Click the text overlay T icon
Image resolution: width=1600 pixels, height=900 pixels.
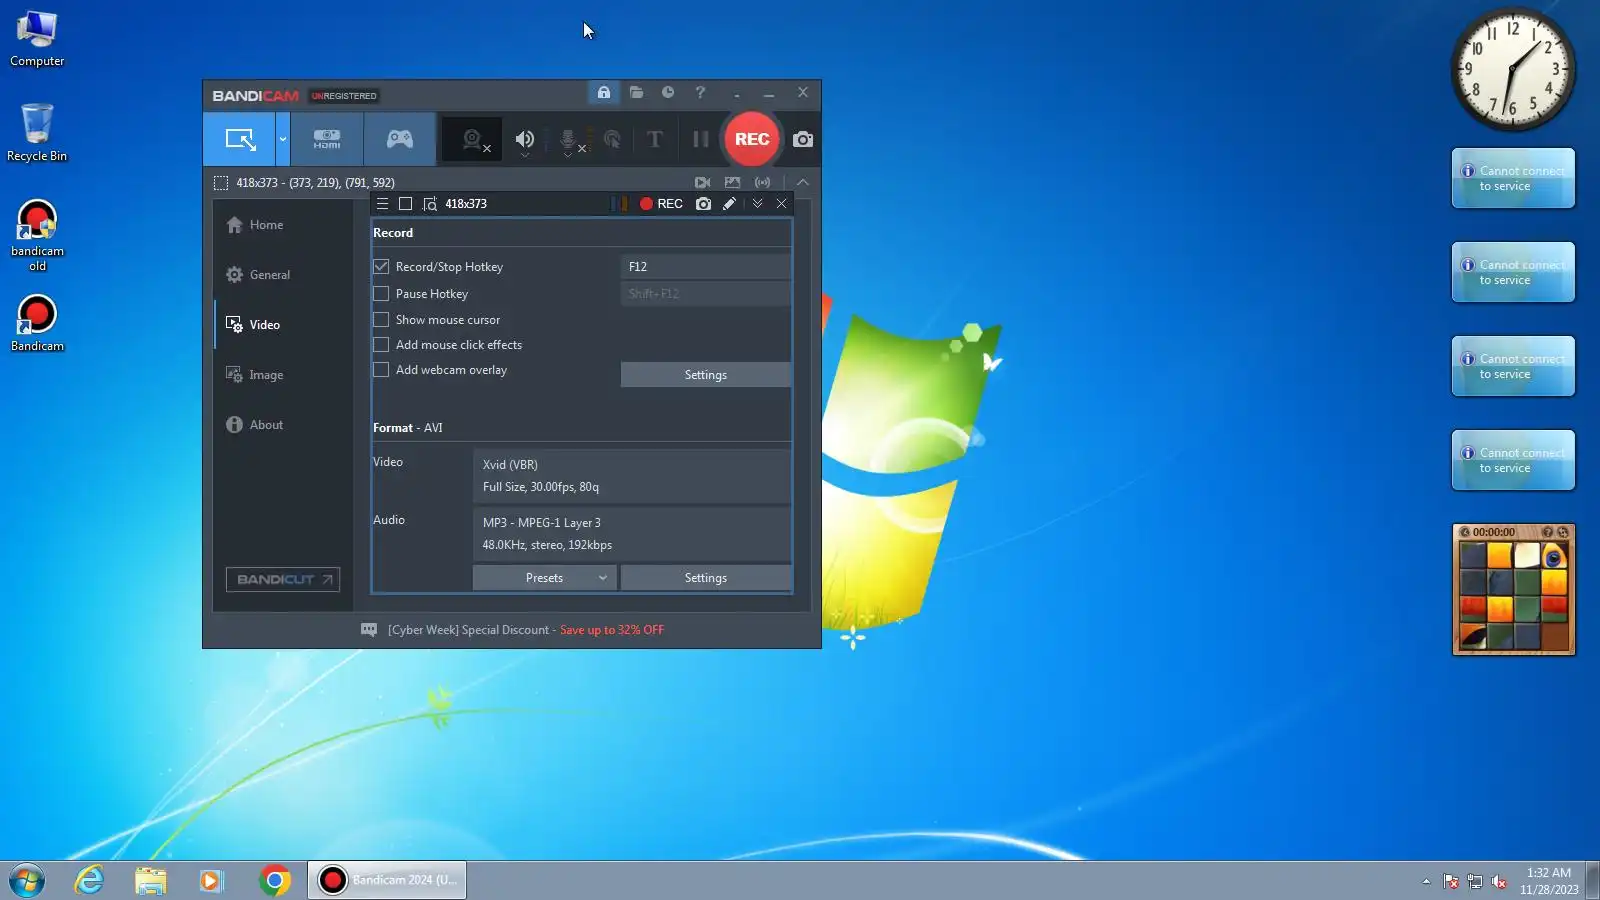pyautogui.click(x=655, y=139)
